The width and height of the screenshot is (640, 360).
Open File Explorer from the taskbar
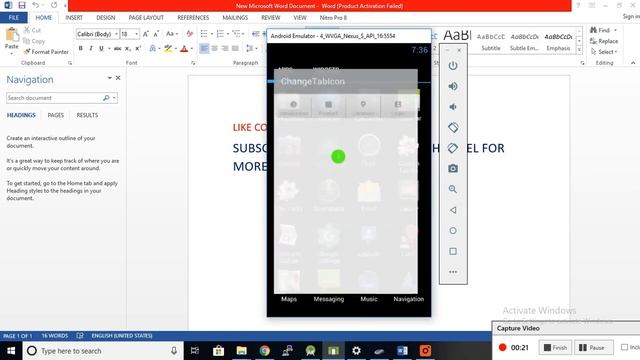click(242, 351)
